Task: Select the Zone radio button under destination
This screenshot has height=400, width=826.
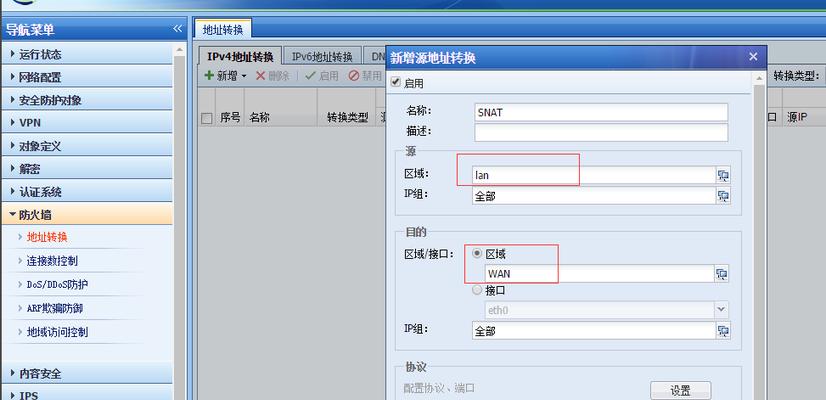Action: 477,253
